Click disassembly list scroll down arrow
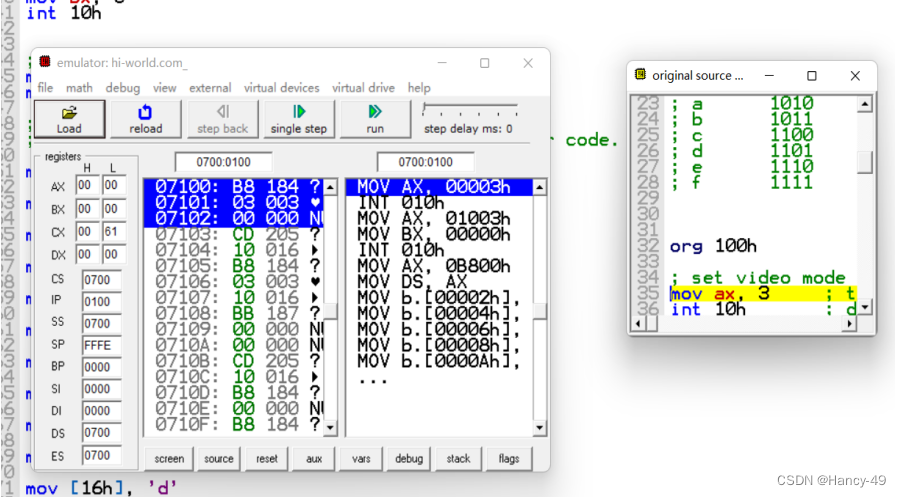 pyautogui.click(x=539, y=427)
